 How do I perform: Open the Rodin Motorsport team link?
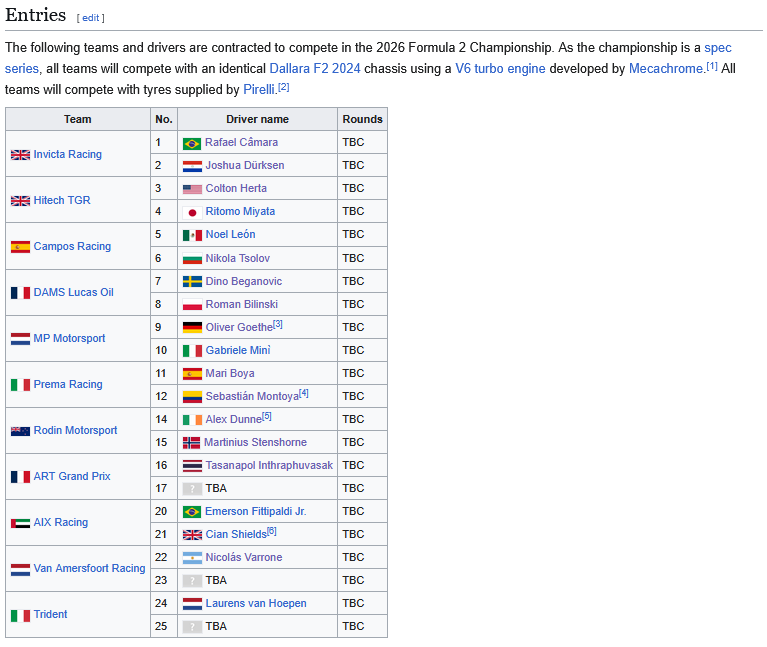tap(75, 430)
